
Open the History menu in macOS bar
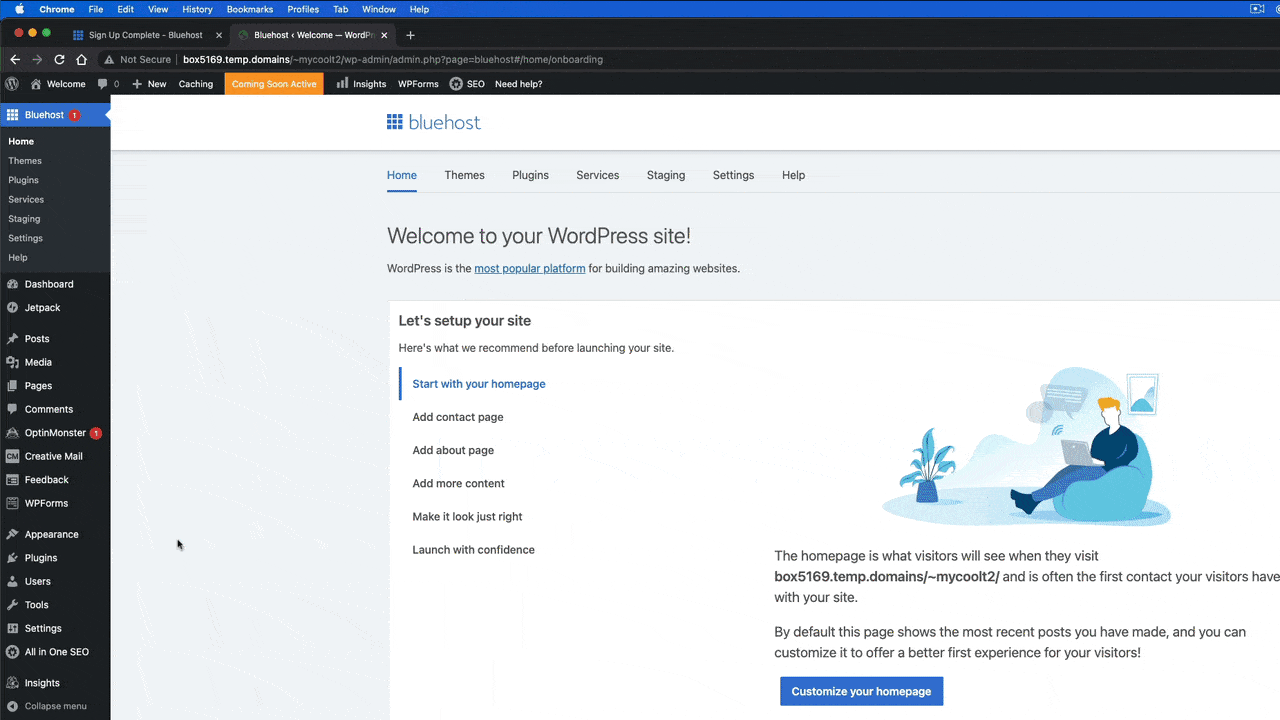197,9
